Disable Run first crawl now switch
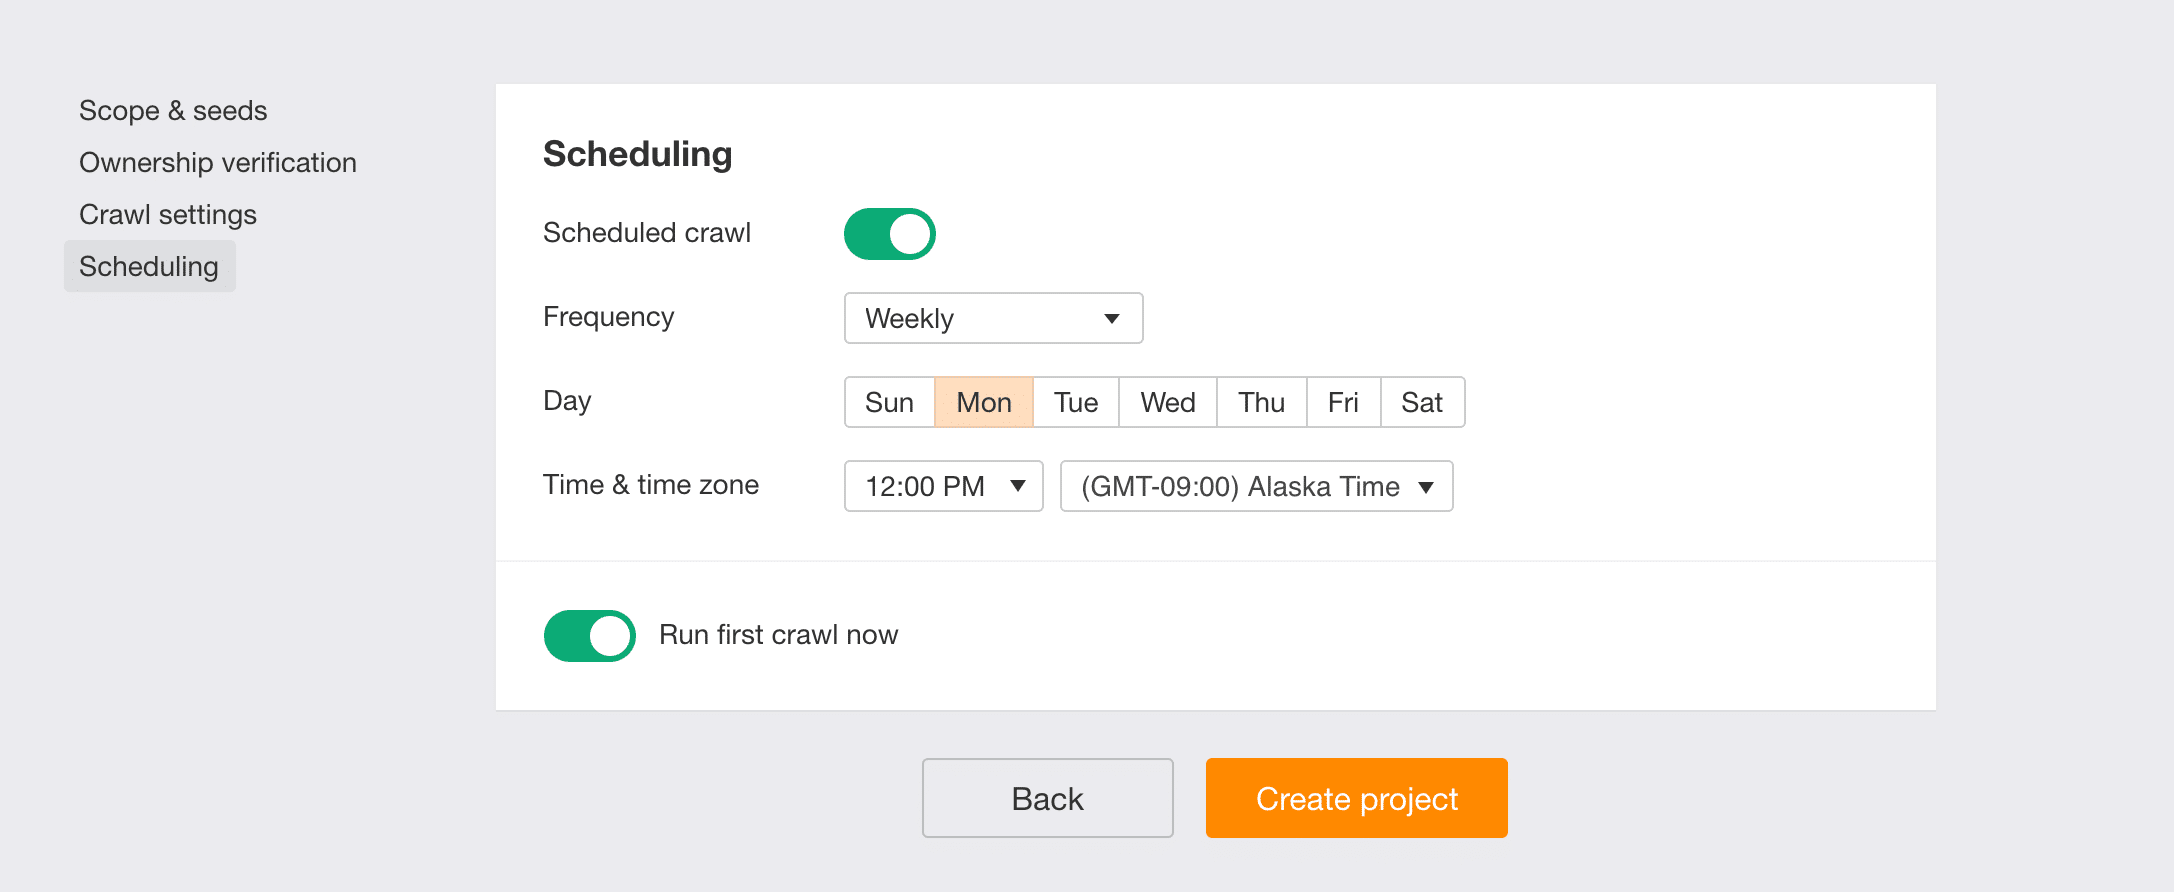Screen dimensions: 2174x892 pos(589,636)
